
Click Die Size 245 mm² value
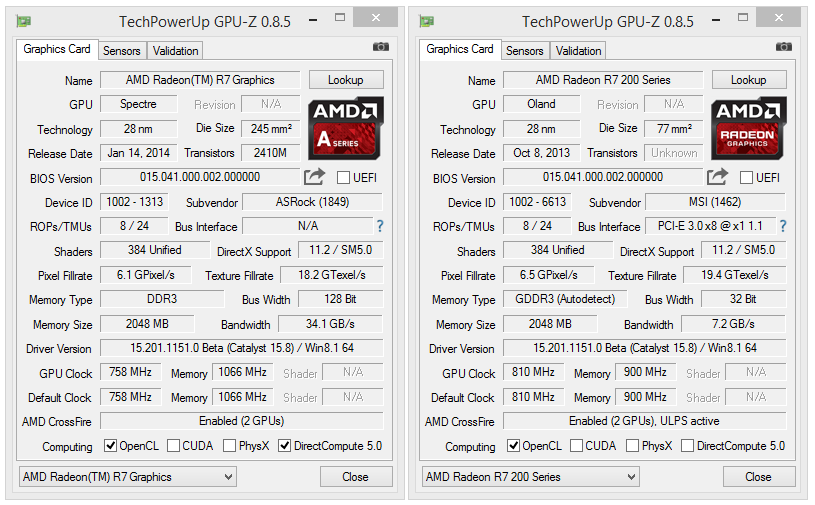pos(271,128)
